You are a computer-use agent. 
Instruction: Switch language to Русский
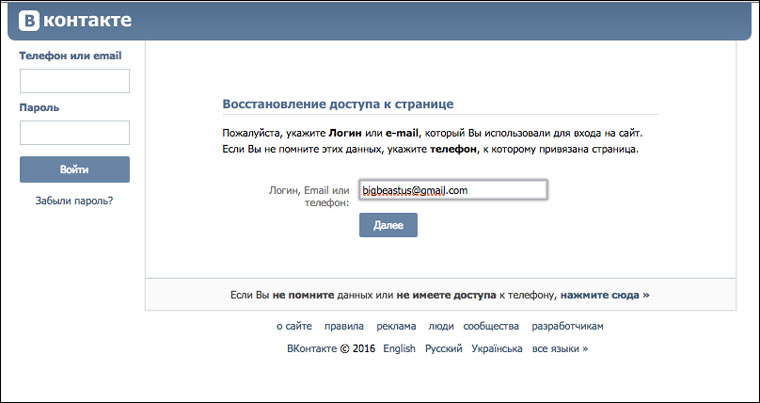point(443,349)
